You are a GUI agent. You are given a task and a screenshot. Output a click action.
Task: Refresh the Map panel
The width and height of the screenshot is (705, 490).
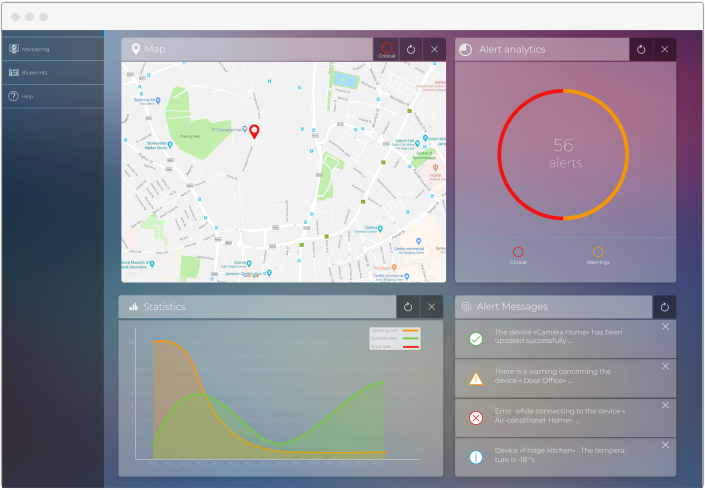[x=410, y=49]
